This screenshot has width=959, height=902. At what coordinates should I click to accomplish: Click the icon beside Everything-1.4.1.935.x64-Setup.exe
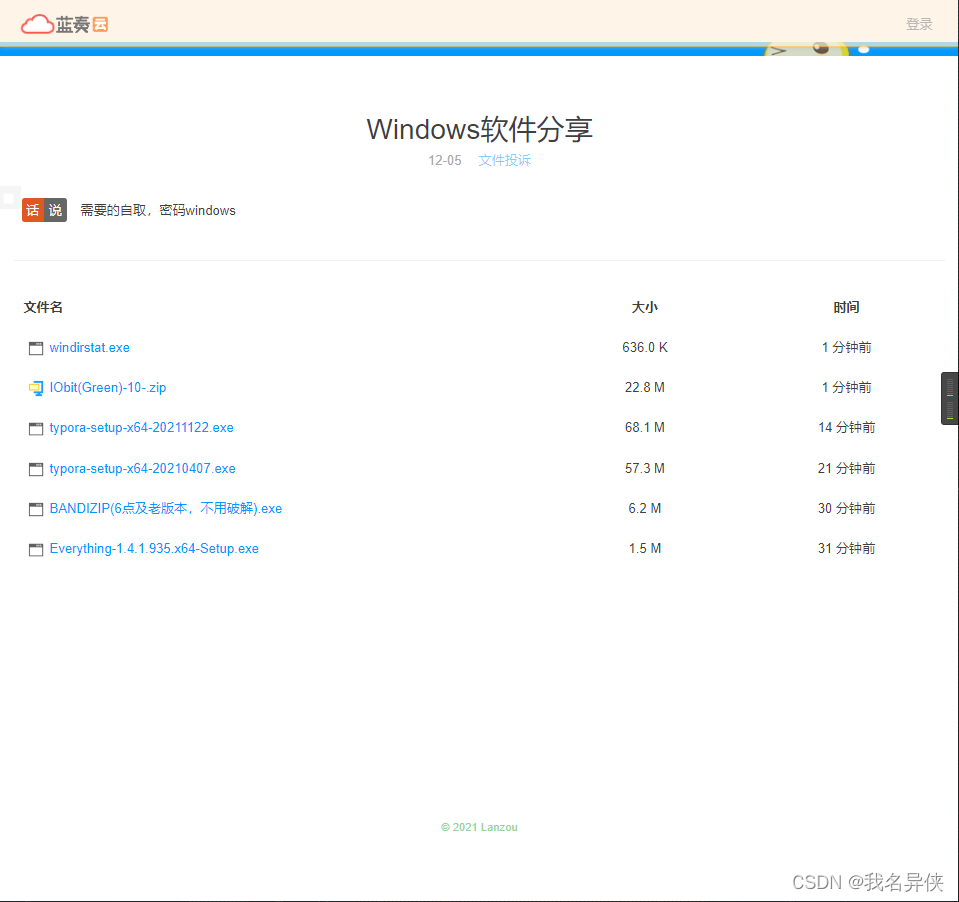(x=36, y=549)
